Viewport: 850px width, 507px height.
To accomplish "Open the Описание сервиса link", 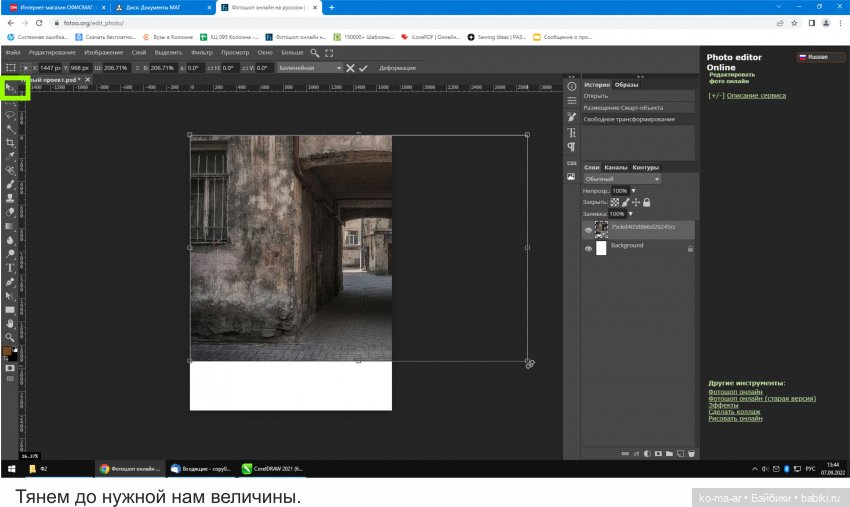I will click(x=756, y=96).
